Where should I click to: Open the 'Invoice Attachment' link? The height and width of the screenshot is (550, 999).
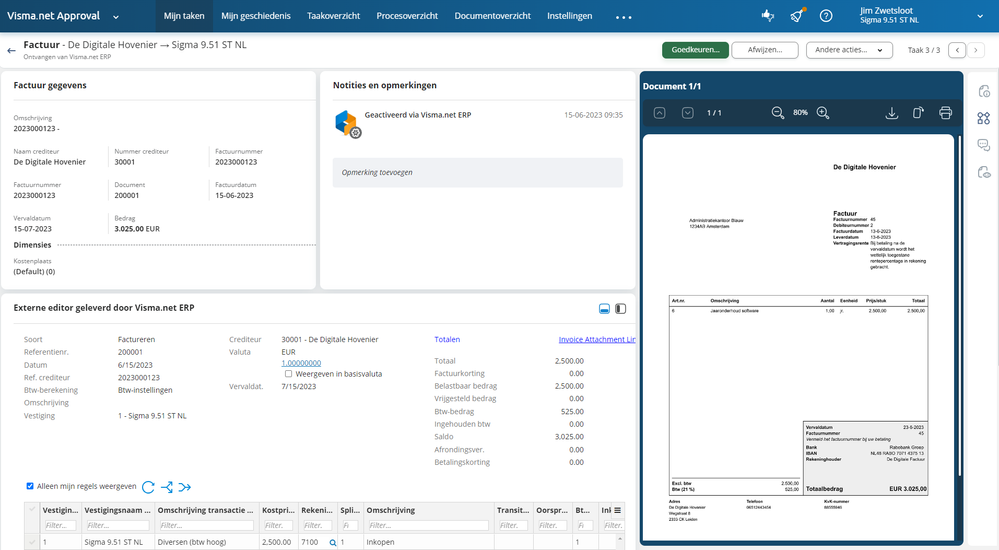596,340
